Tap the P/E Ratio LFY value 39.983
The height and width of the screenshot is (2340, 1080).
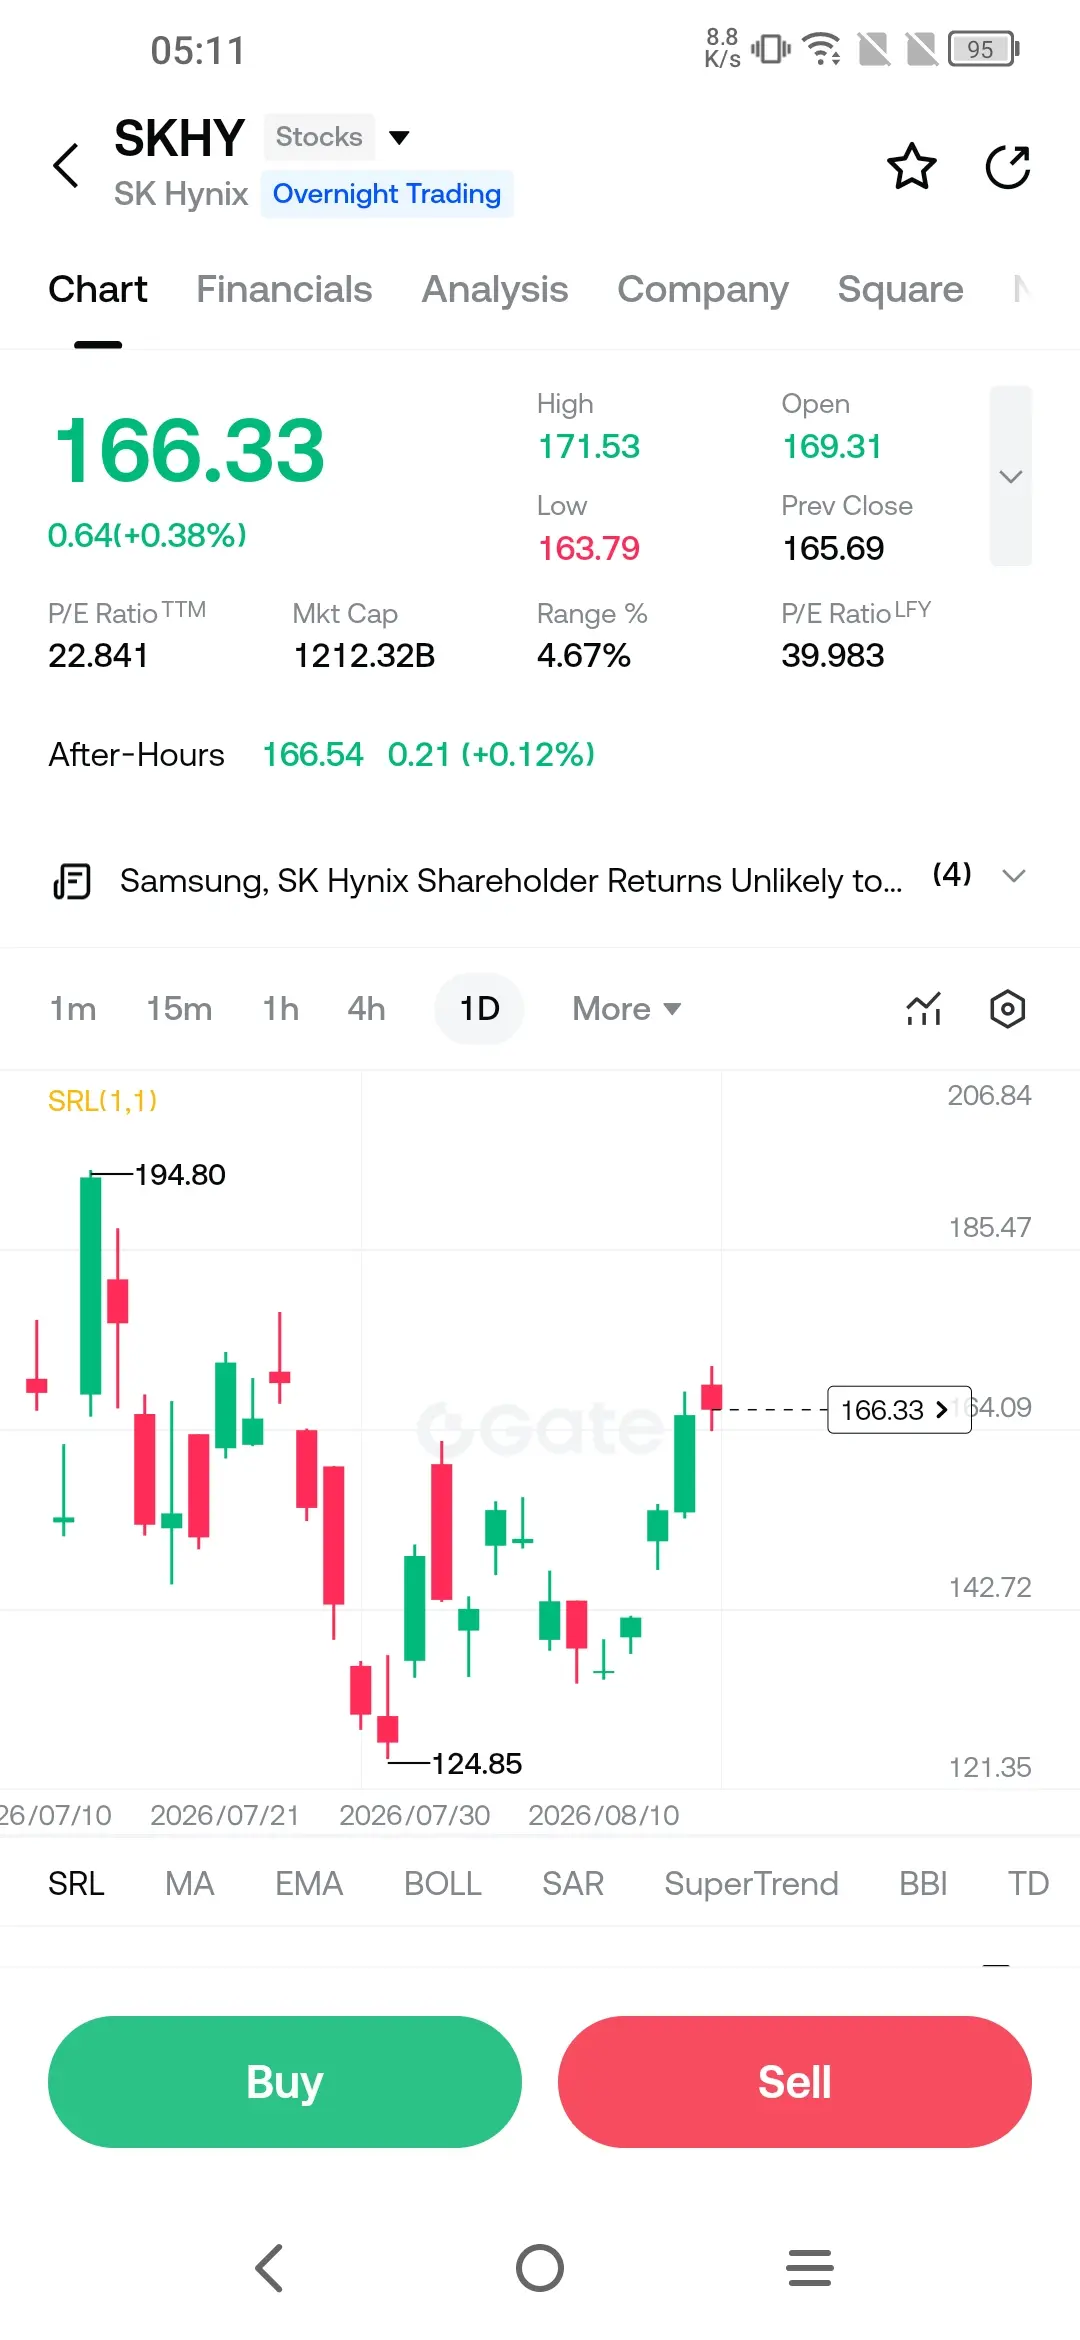coord(833,655)
